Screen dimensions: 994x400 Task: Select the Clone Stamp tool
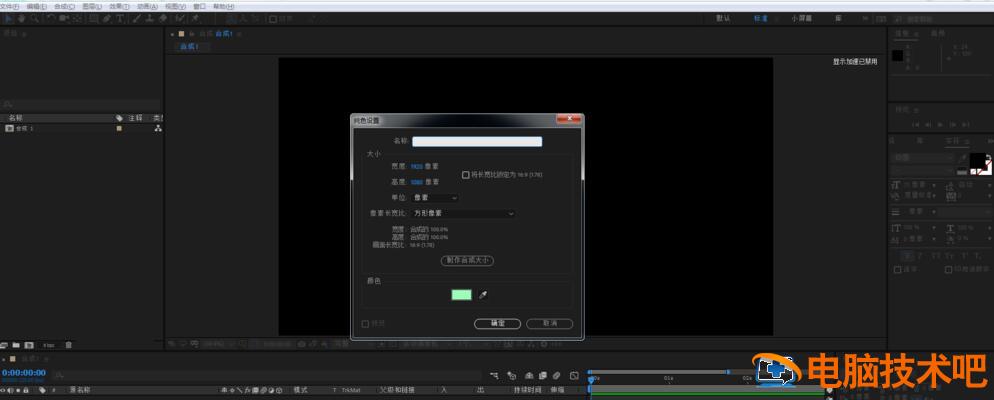(x=150, y=18)
